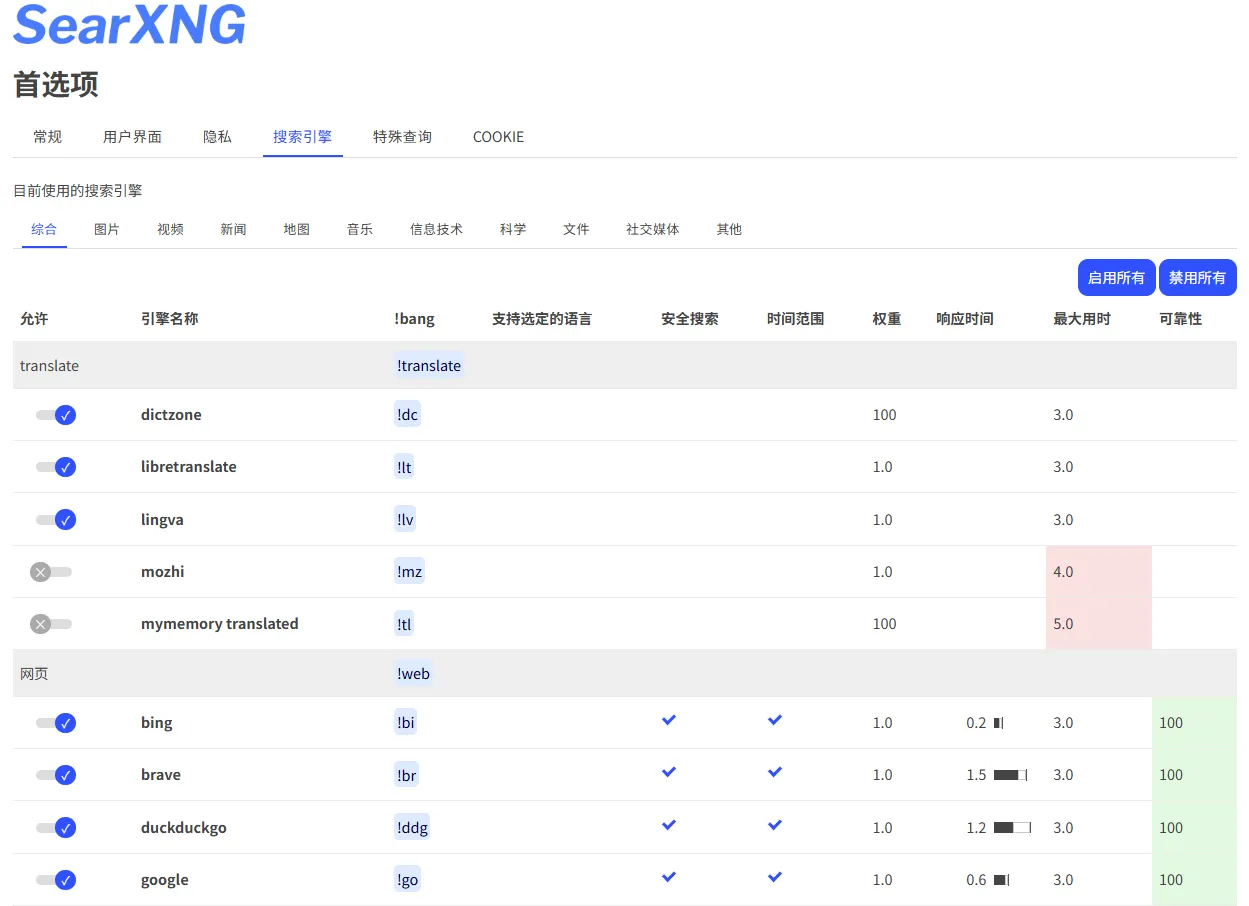
Task: Click the reliability value 100 for google
Action: [x=1171, y=880]
